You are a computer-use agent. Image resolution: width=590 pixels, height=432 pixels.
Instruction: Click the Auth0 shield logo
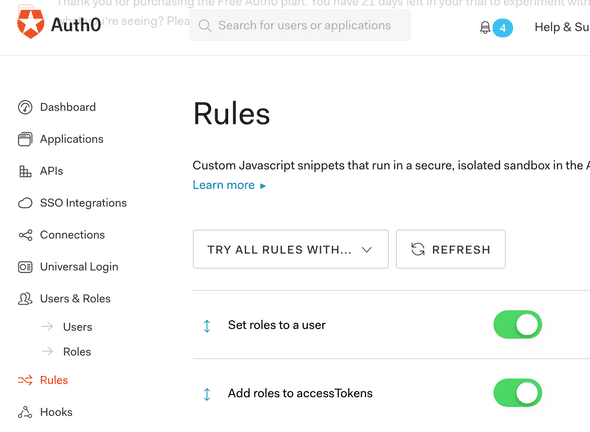coord(30,24)
